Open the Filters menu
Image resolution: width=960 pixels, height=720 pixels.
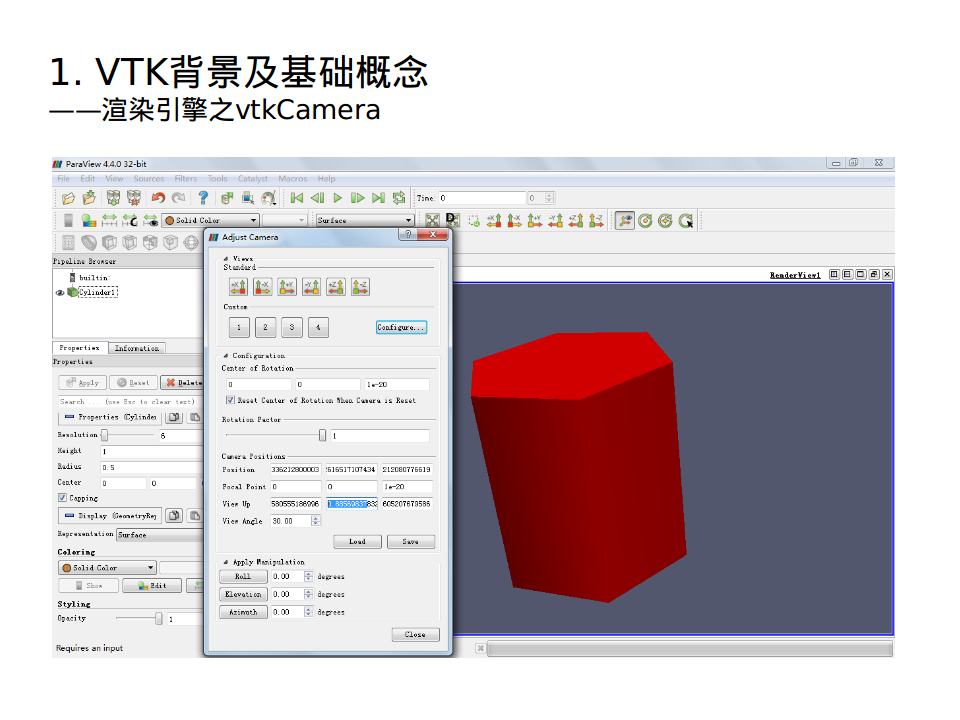pyautogui.click(x=186, y=179)
